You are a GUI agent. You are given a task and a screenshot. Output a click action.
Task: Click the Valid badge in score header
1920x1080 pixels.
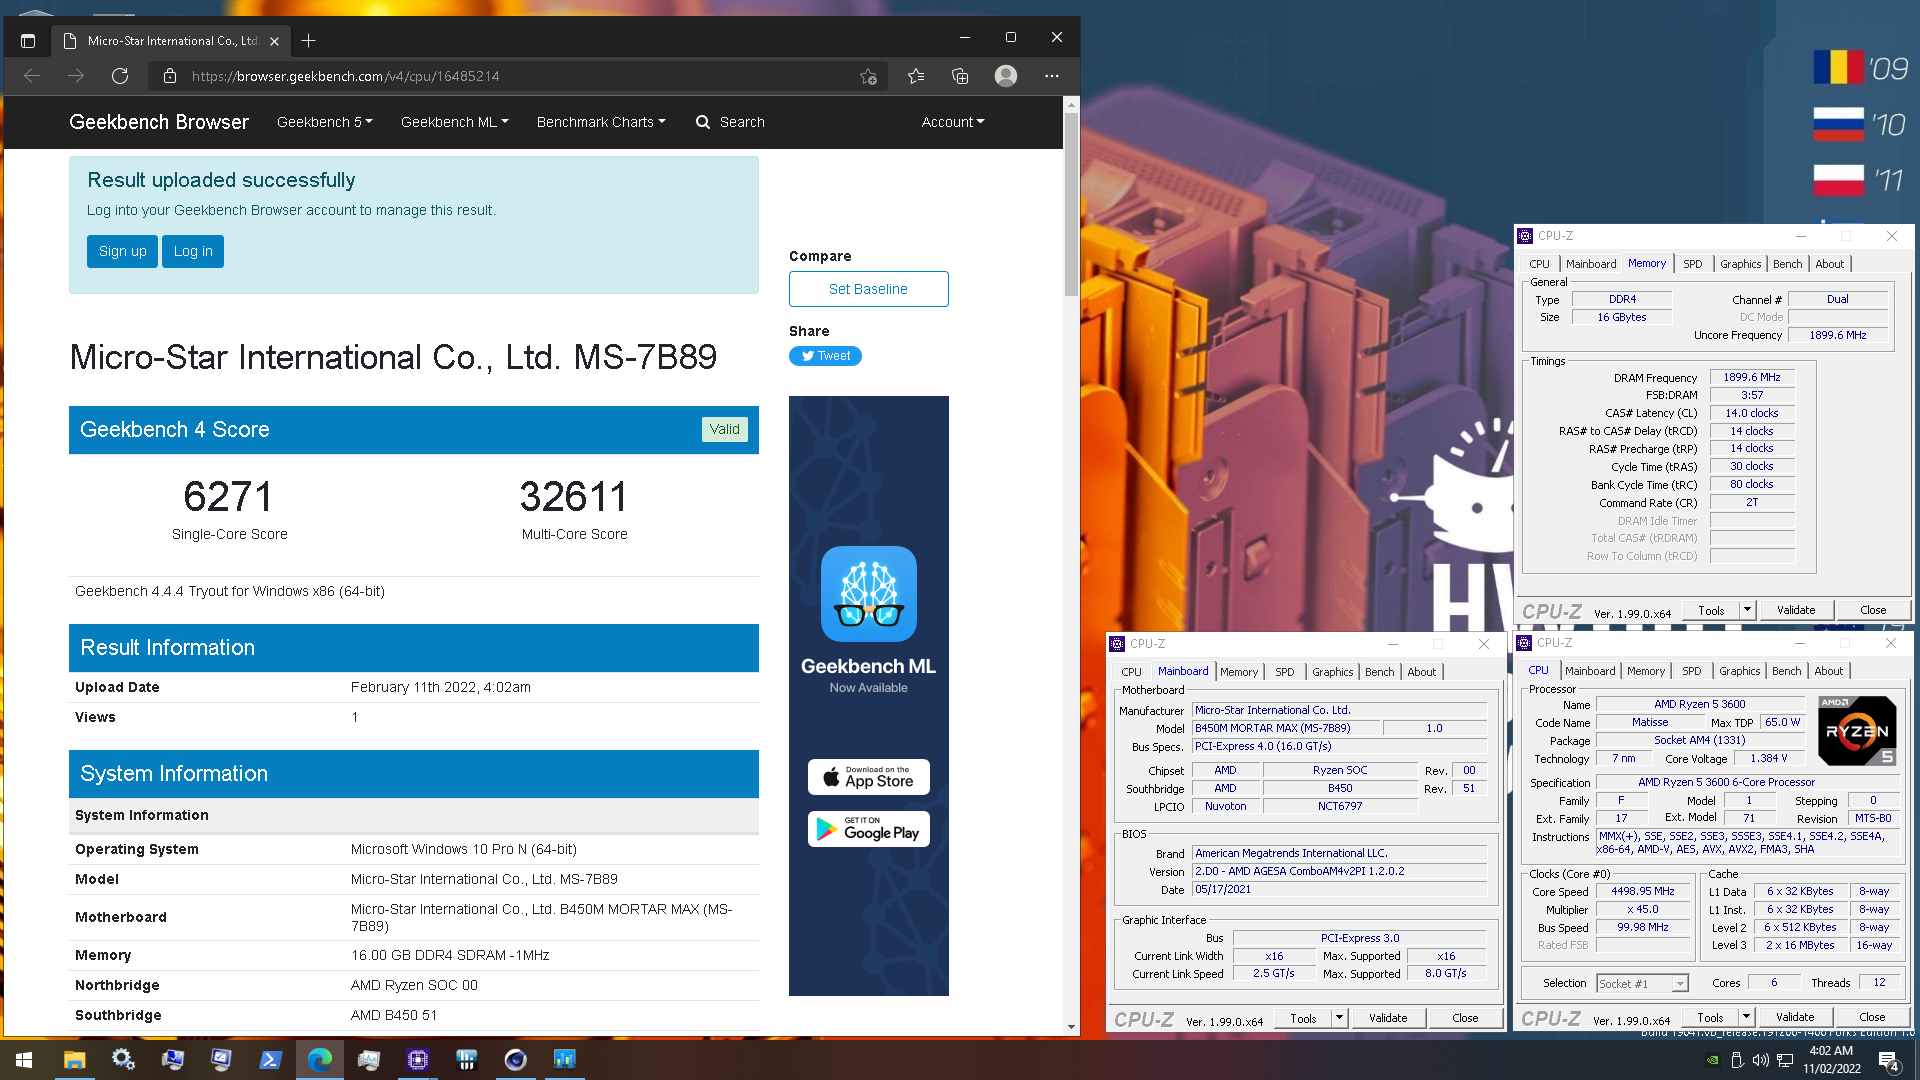pos(724,429)
